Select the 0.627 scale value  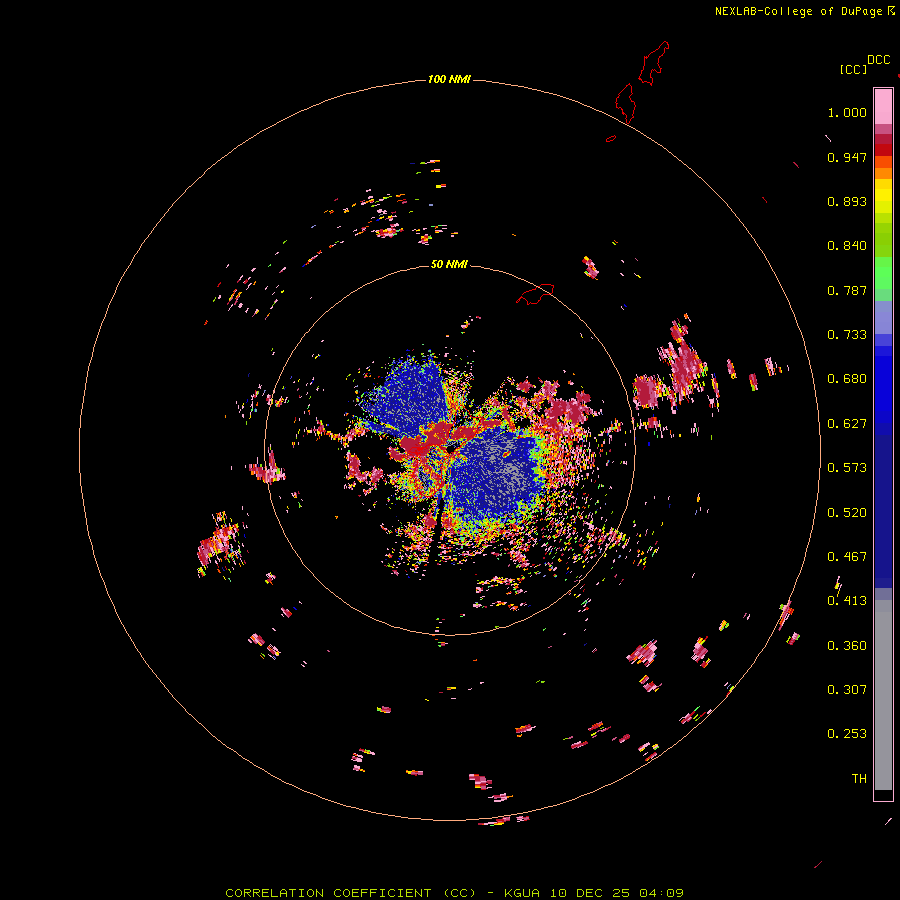pyautogui.click(x=847, y=424)
